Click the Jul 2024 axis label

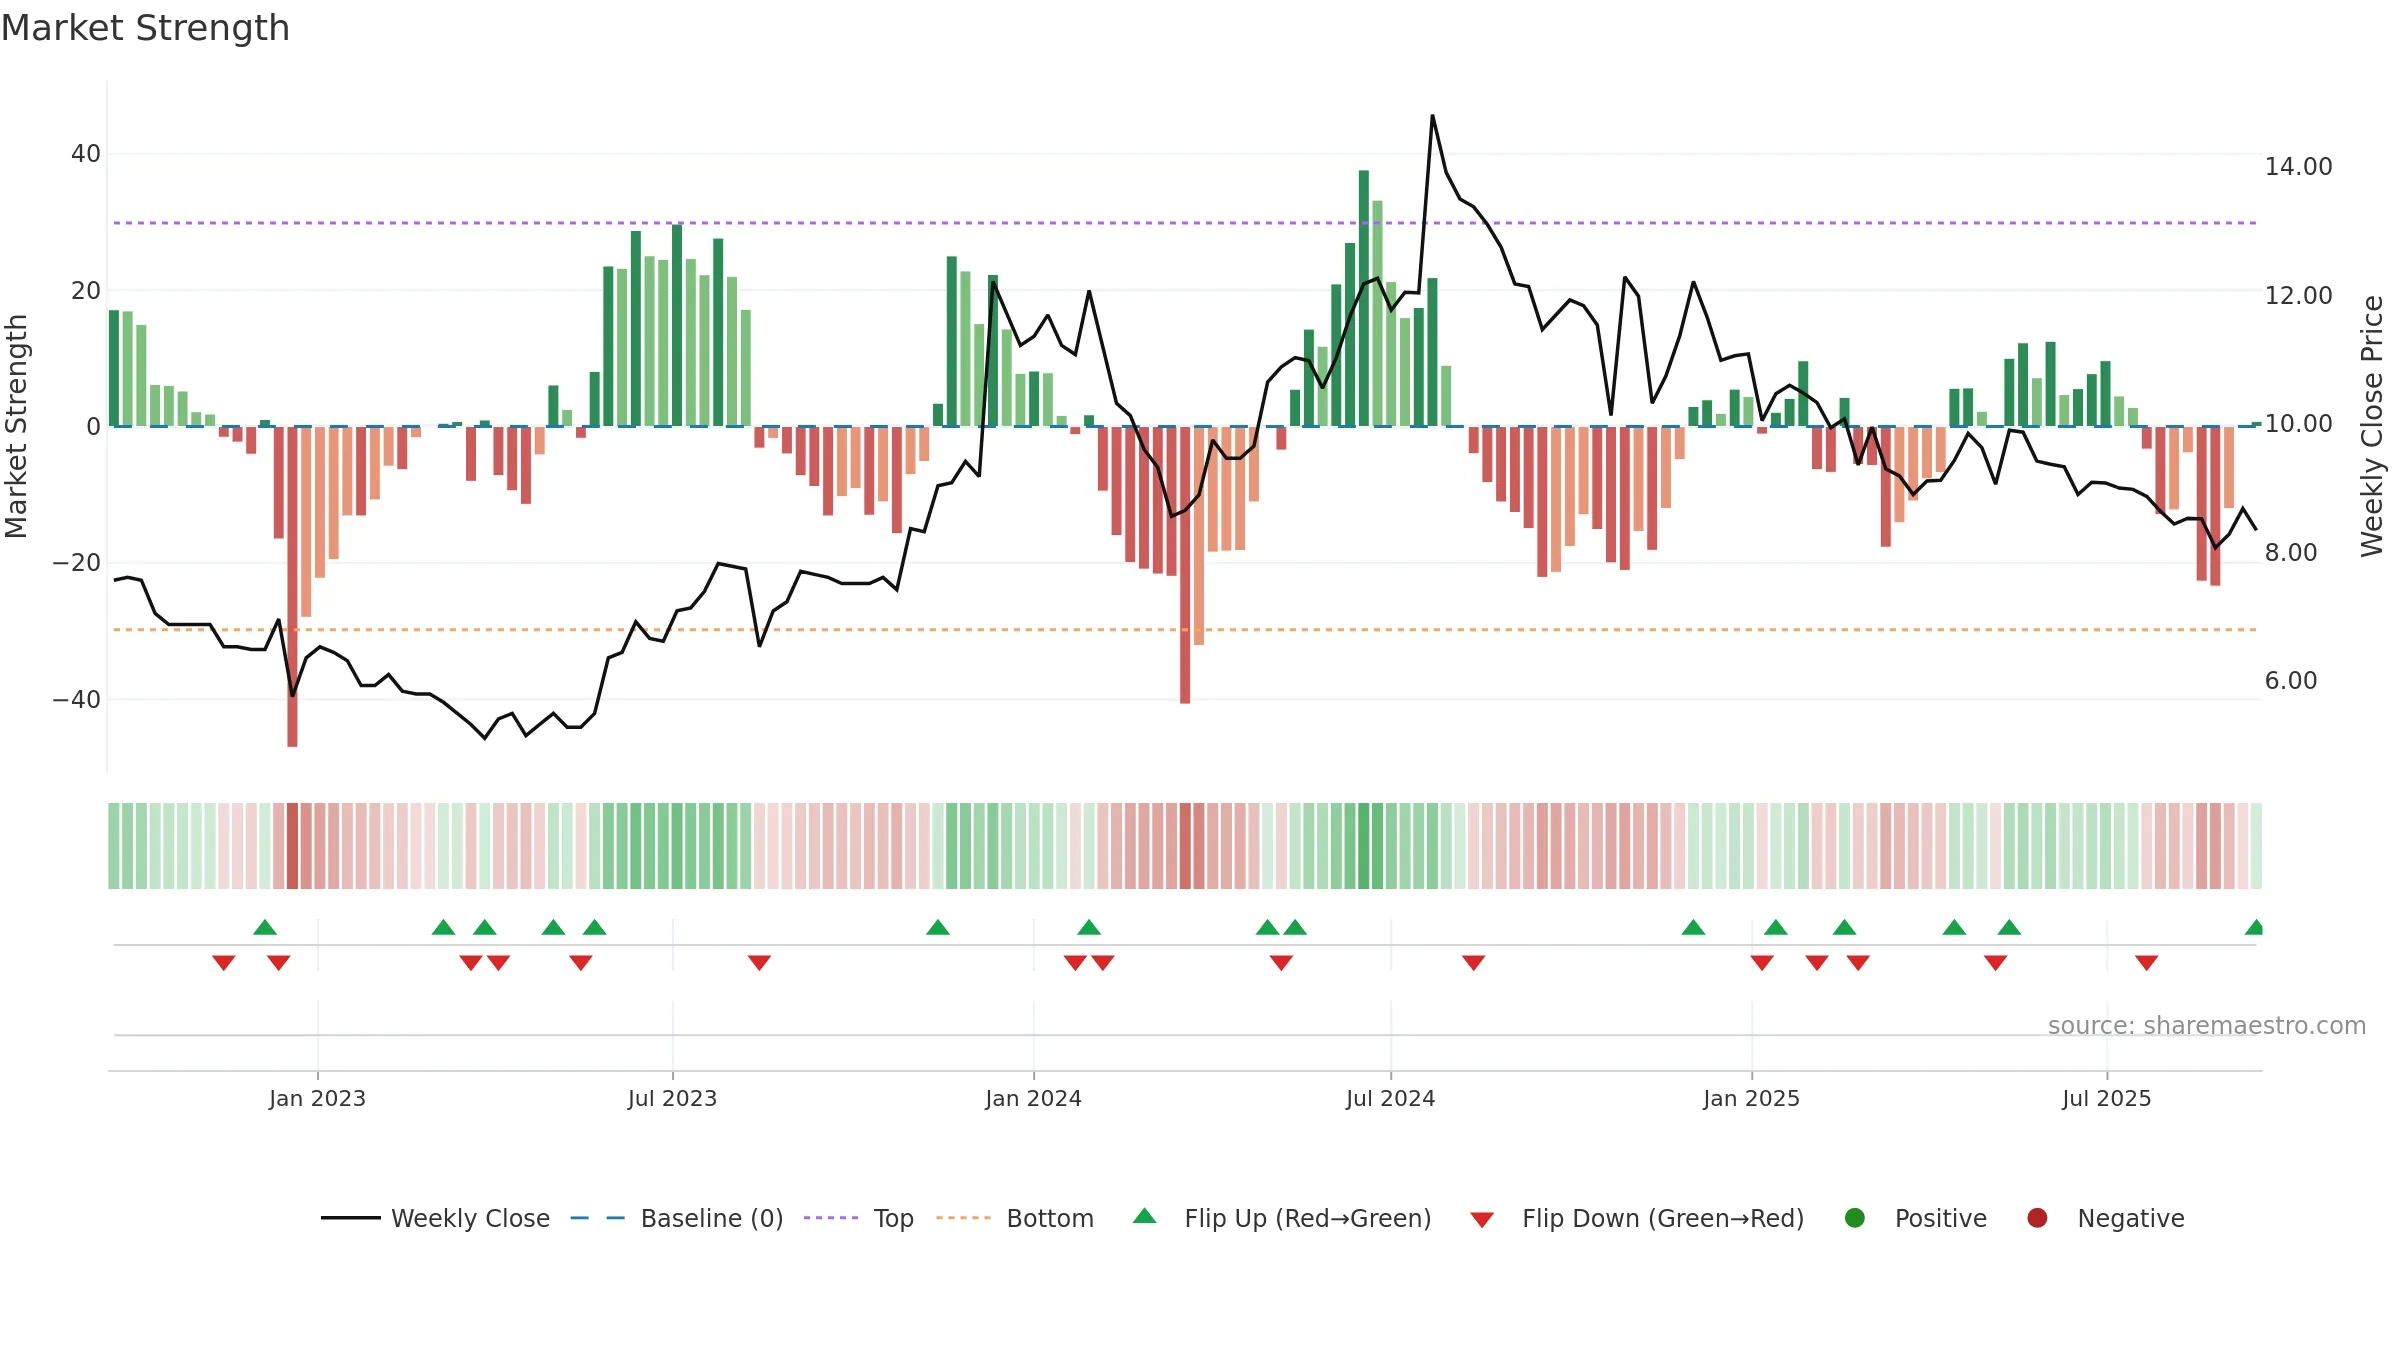tap(1390, 1098)
